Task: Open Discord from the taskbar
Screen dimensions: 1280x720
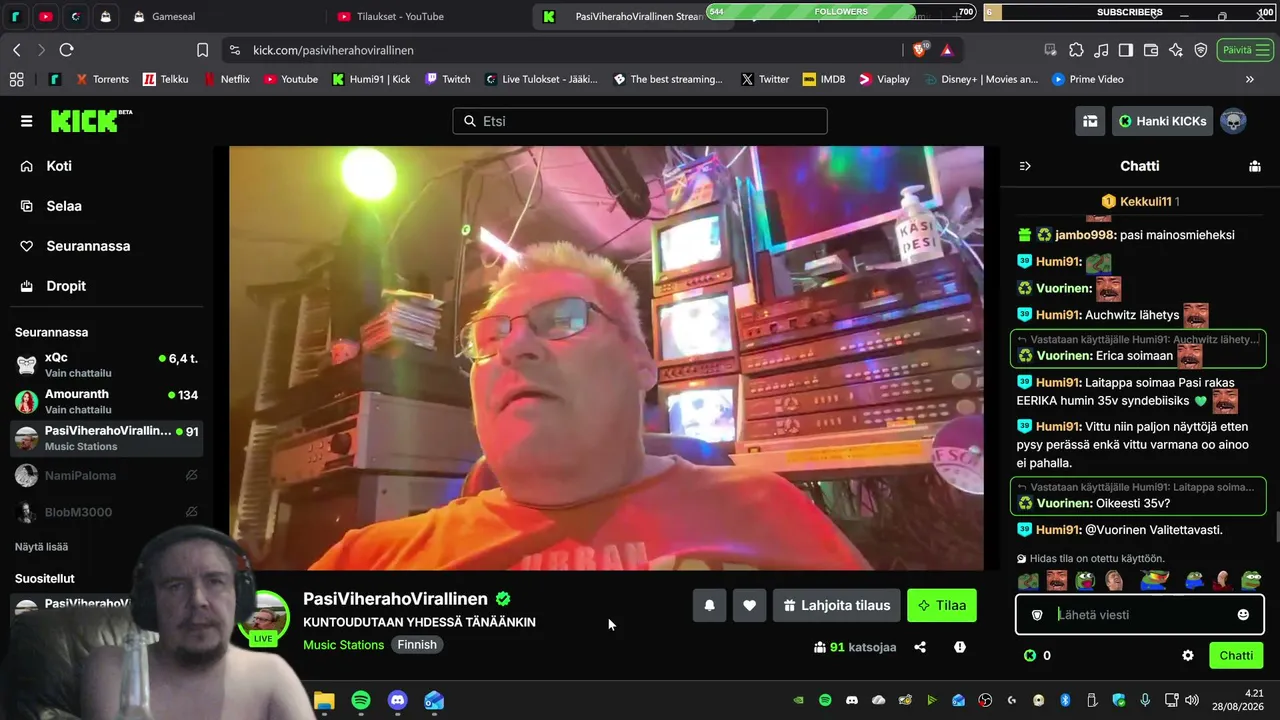Action: tap(397, 700)
